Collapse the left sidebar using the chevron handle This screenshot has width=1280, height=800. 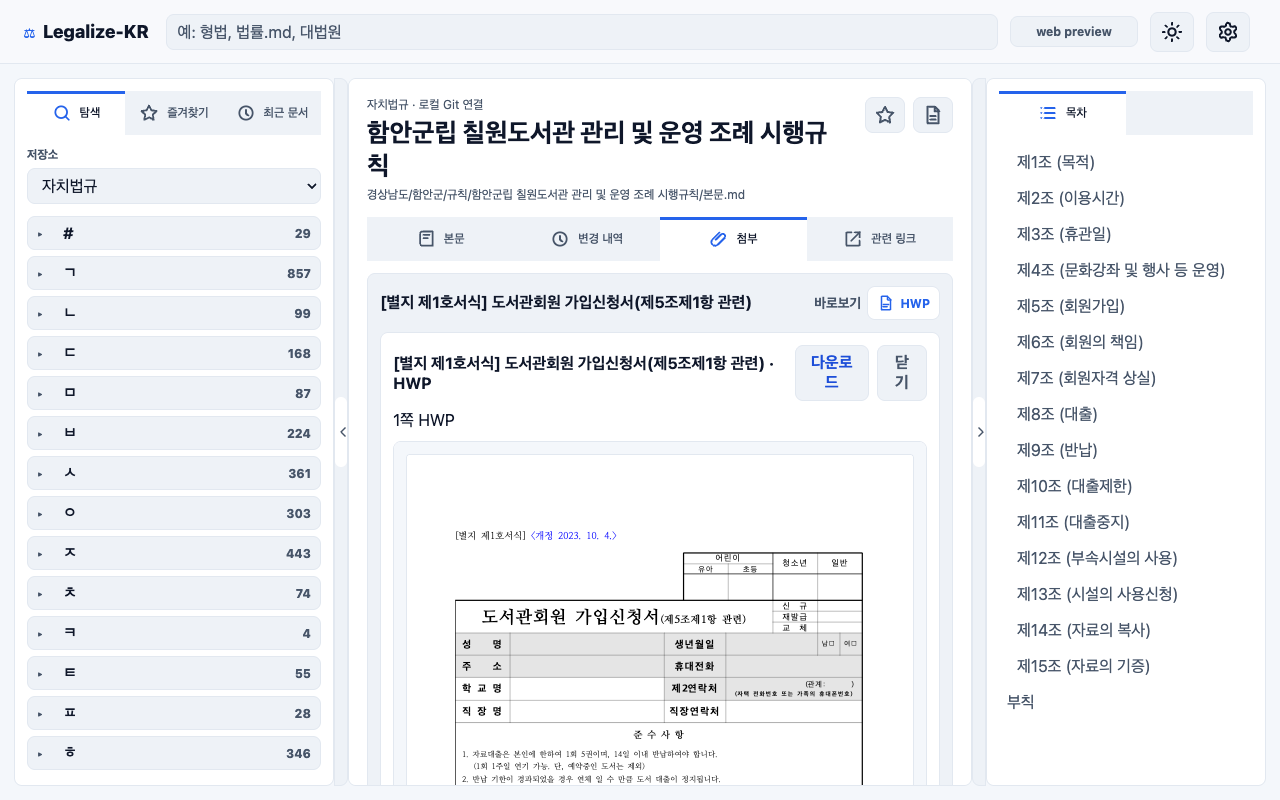pos(342,432)
